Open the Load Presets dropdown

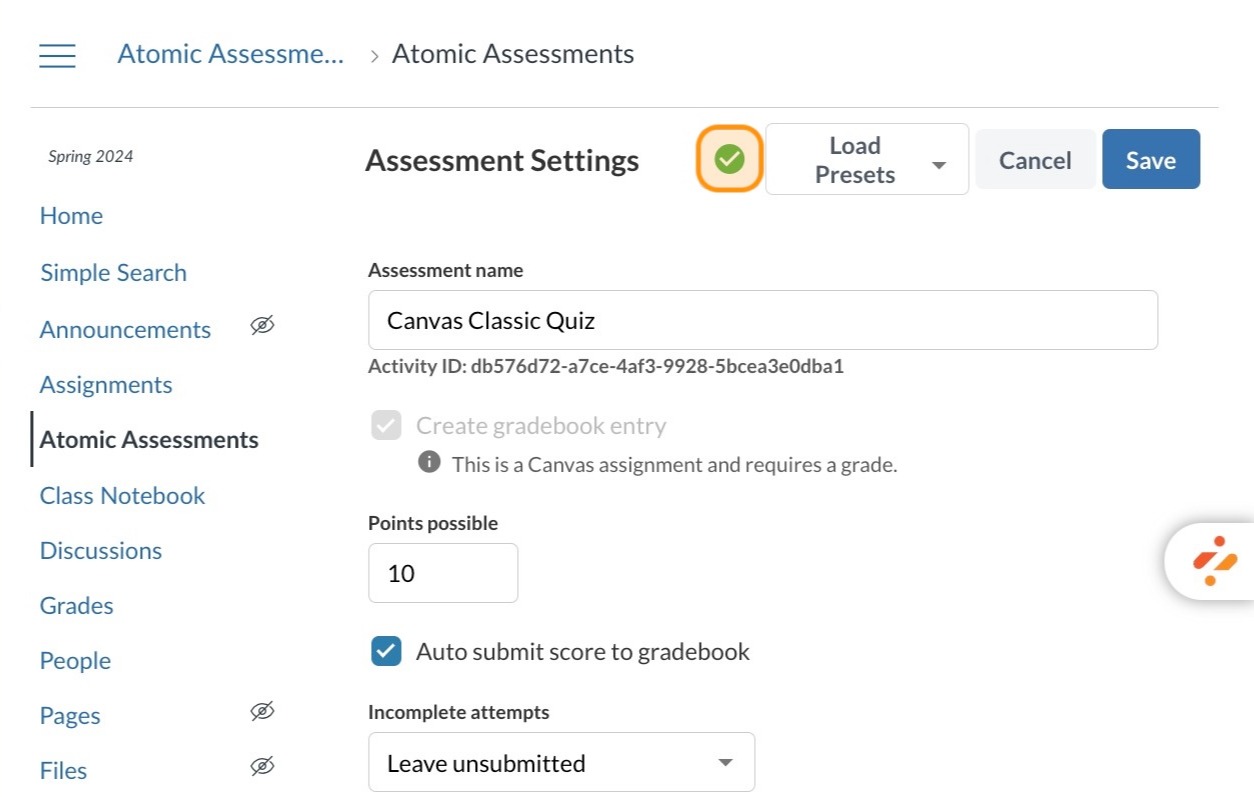pyautogui.click(x=867, y=159)
